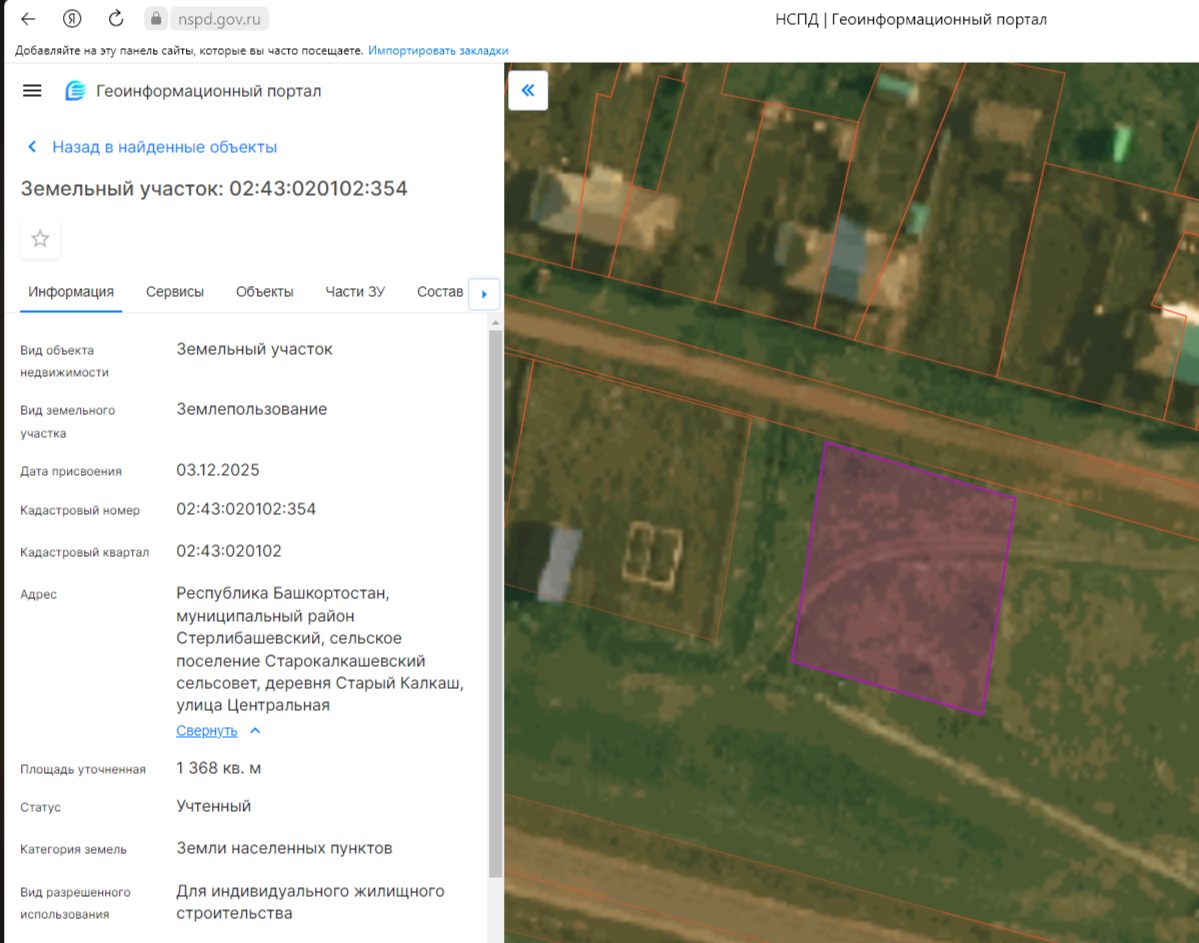Show more tabs with right arrow
The image size is (1199, 943).
[484, 294]
